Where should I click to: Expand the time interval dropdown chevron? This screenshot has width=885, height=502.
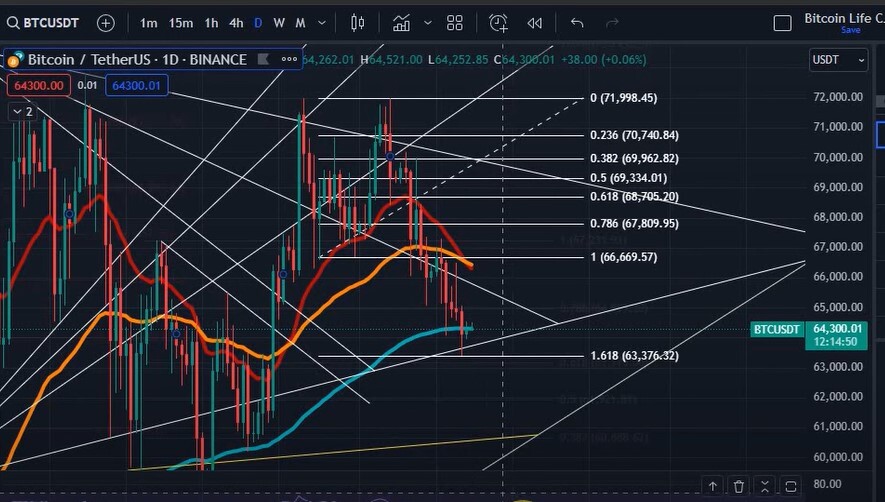(x=322, y=23)
